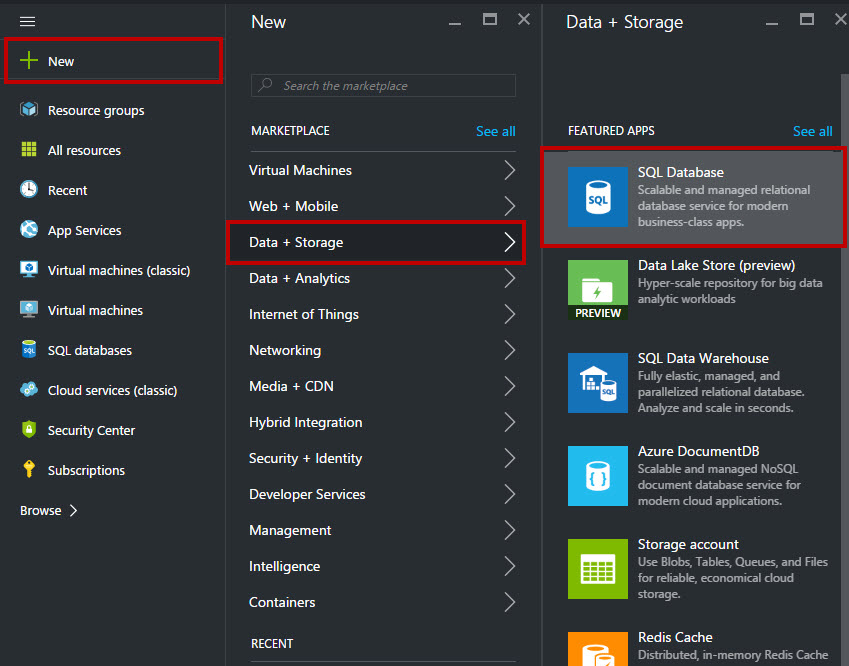Expand Web + Mobile category chevron
This screenshot has height=666, width=849.
pos(510,206)
